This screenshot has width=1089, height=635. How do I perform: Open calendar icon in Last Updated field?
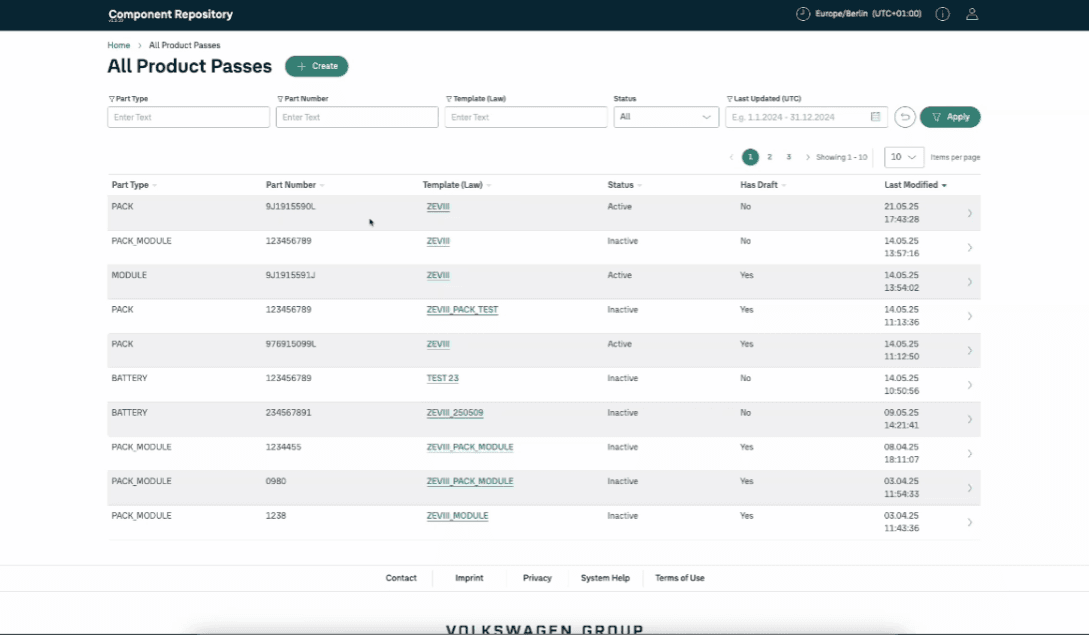pos(876,117)
